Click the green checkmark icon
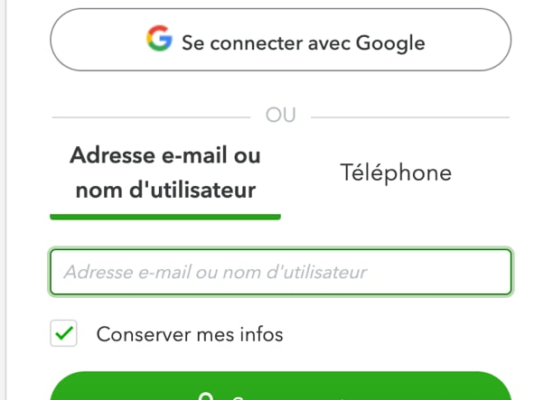This screenshot has width=553, height=400. coord(64,333)
